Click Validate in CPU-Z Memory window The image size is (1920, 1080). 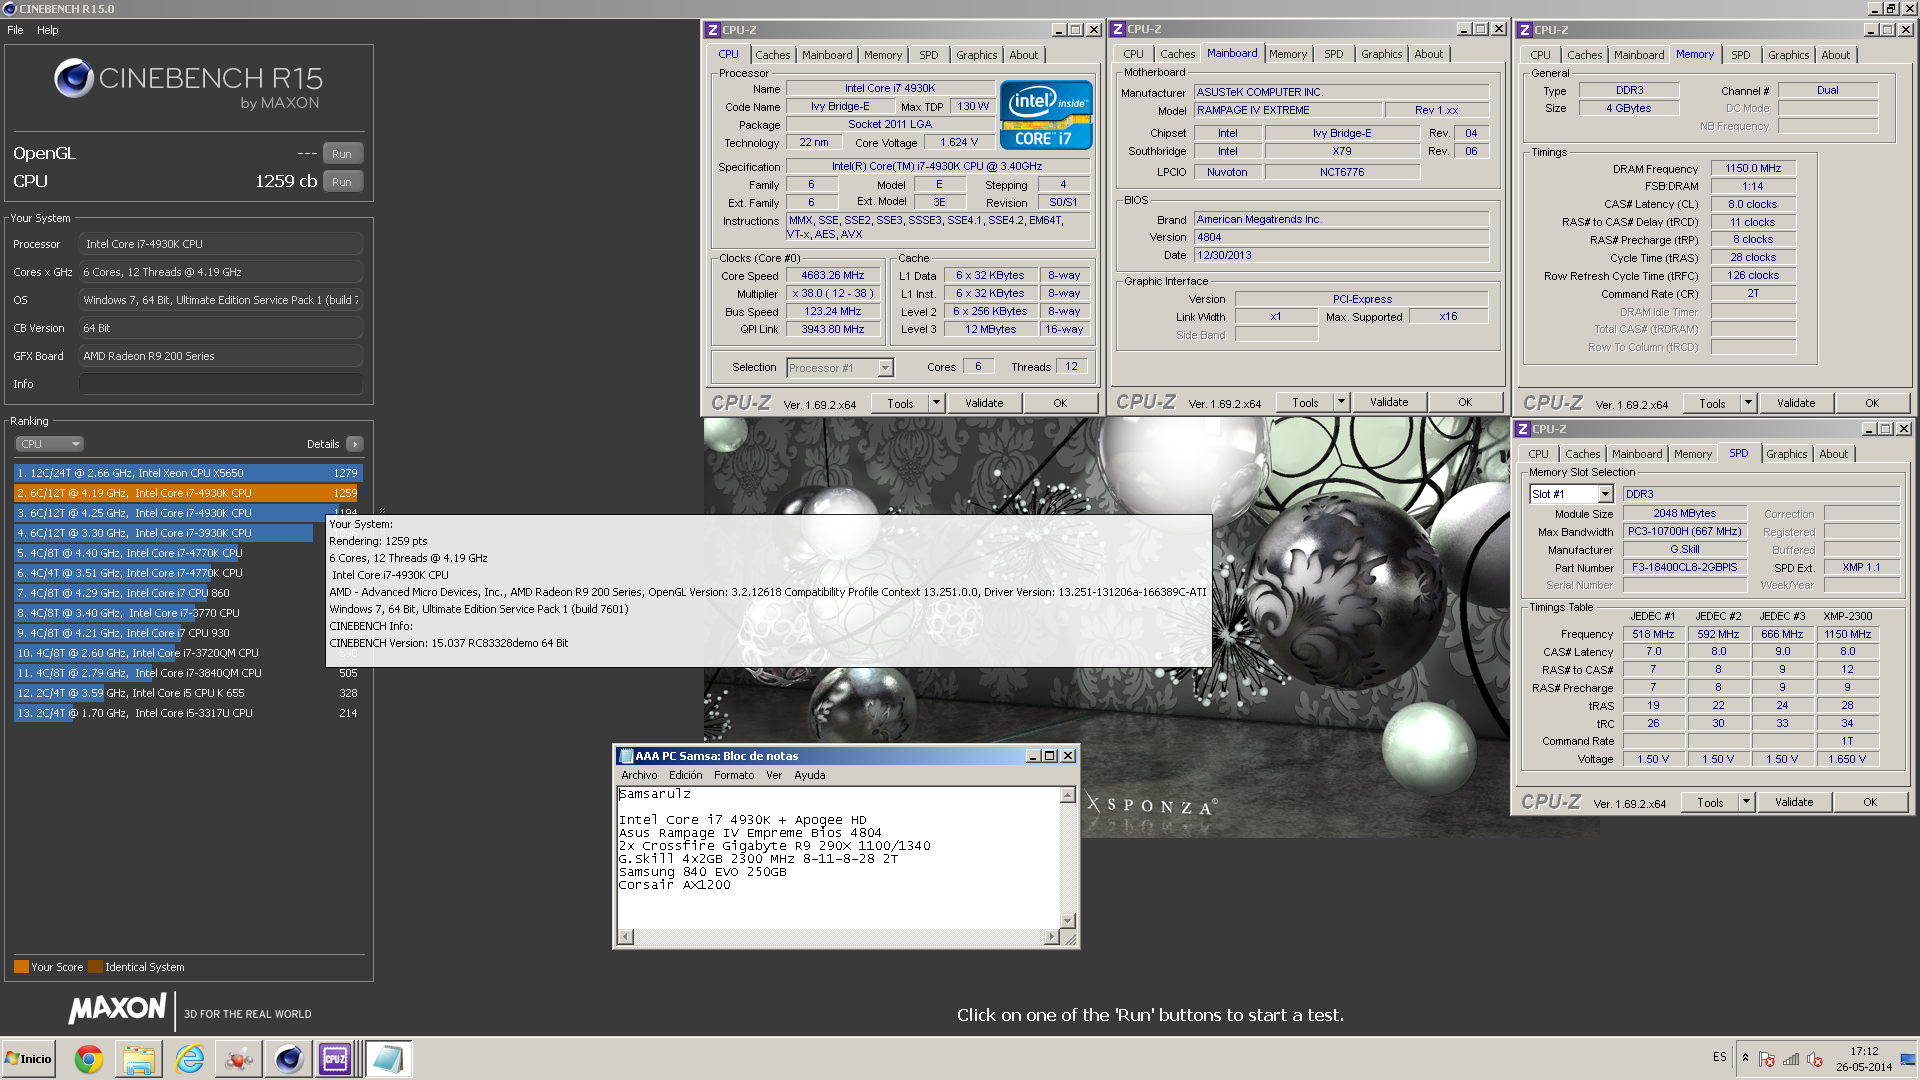click(x=1796, y=403)
